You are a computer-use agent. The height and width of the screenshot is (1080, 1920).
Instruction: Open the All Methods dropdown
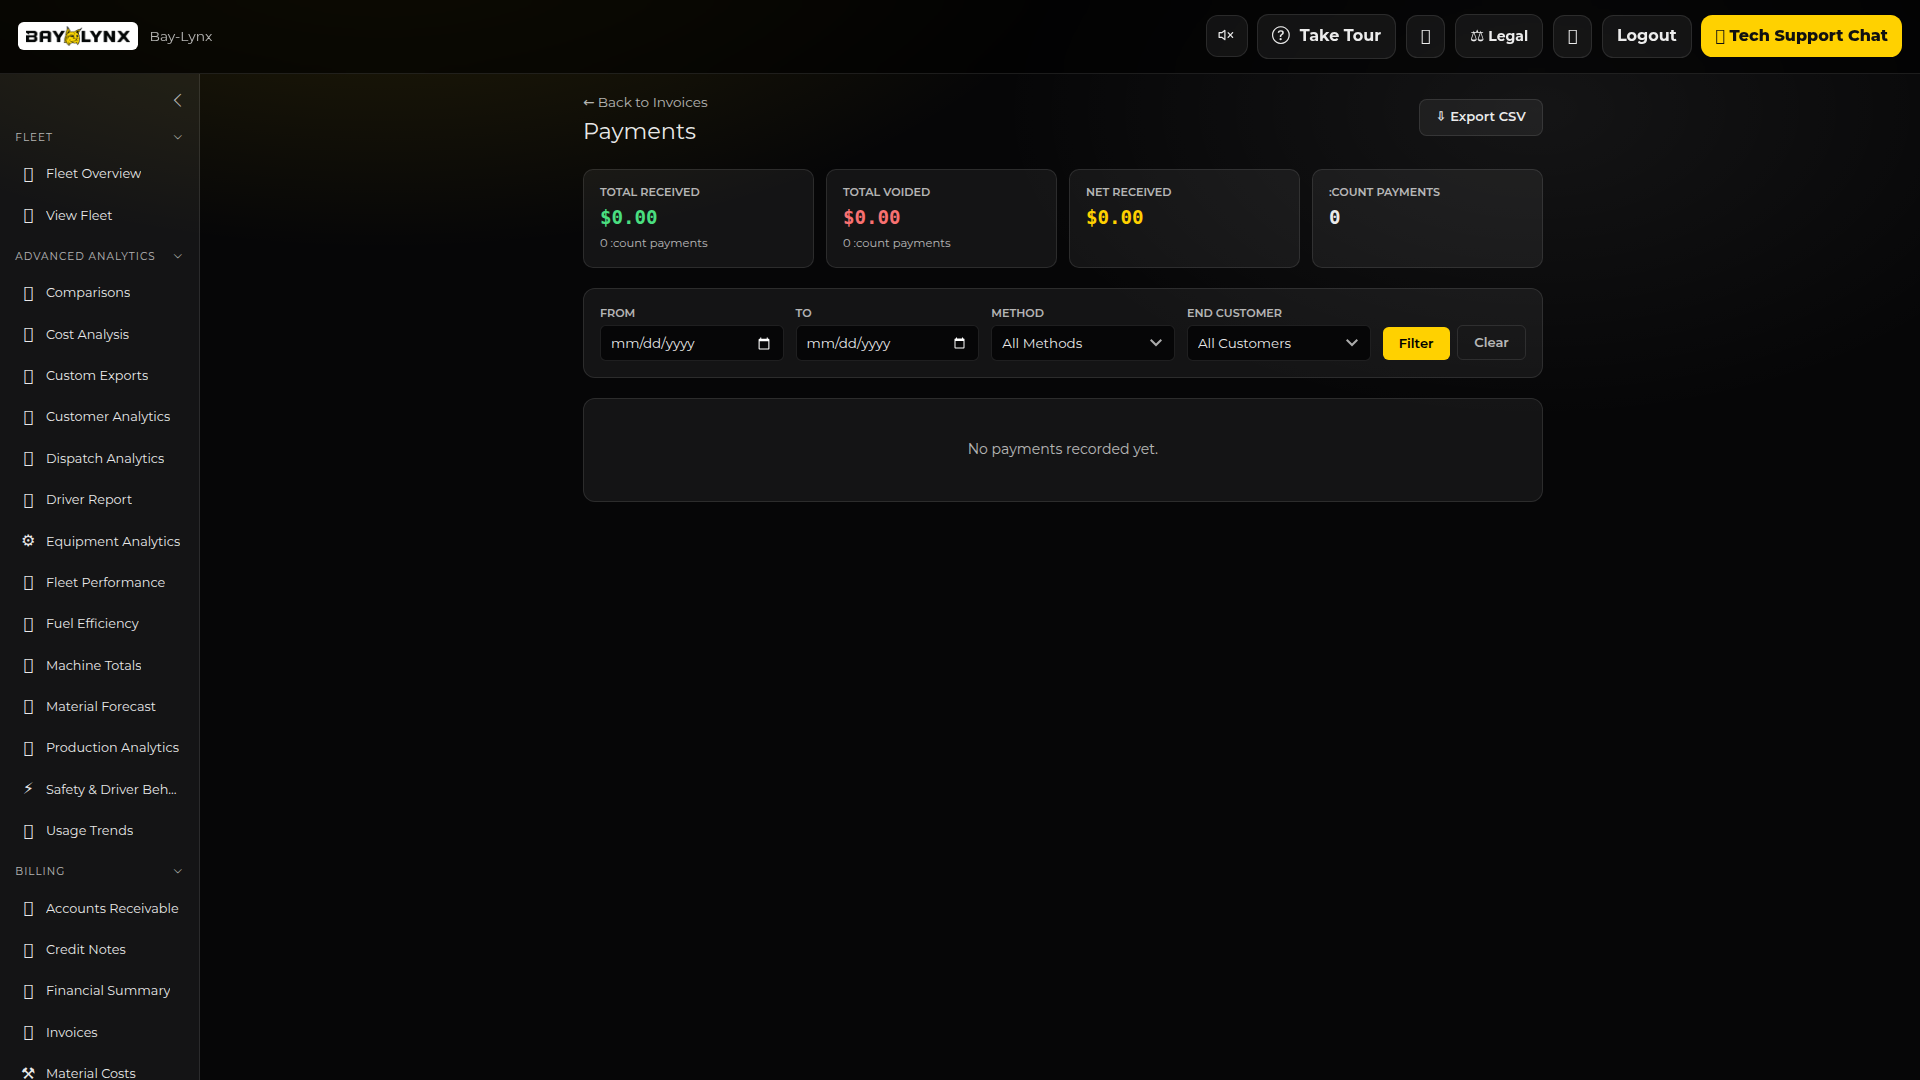click(x=1082, y=343)
